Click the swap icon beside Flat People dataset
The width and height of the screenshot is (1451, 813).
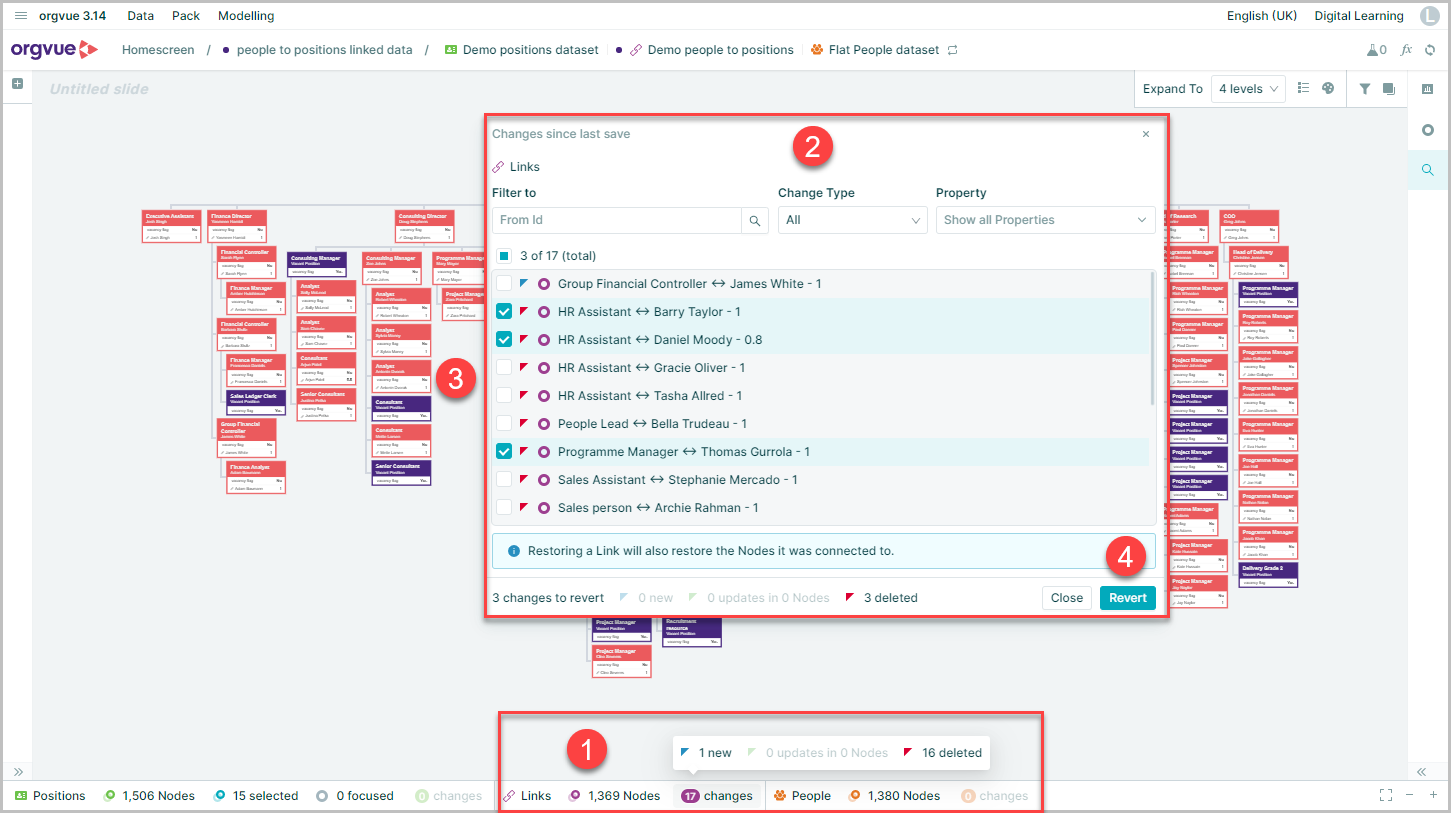tap(953, 50)
